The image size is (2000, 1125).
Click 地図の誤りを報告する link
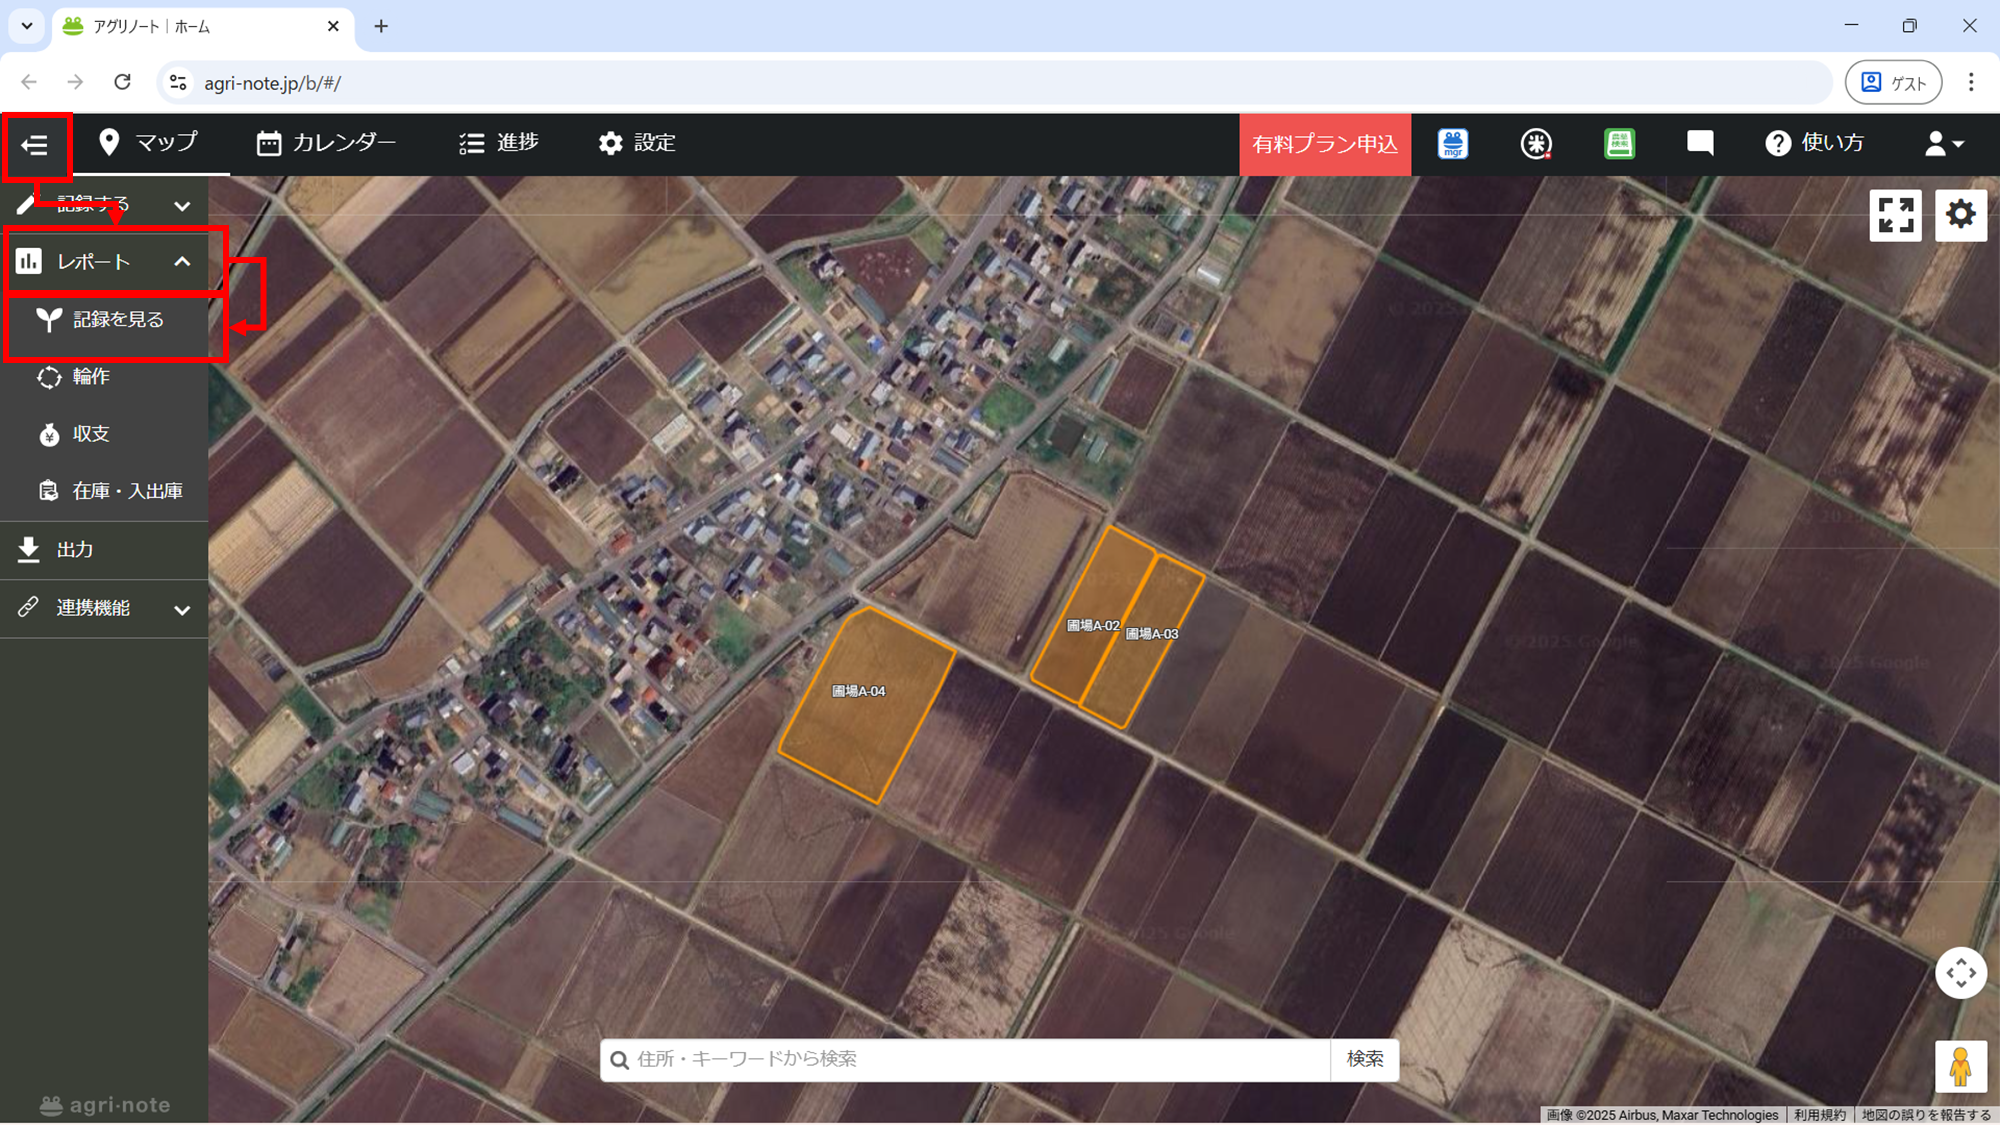(x=1926, y=1115)
